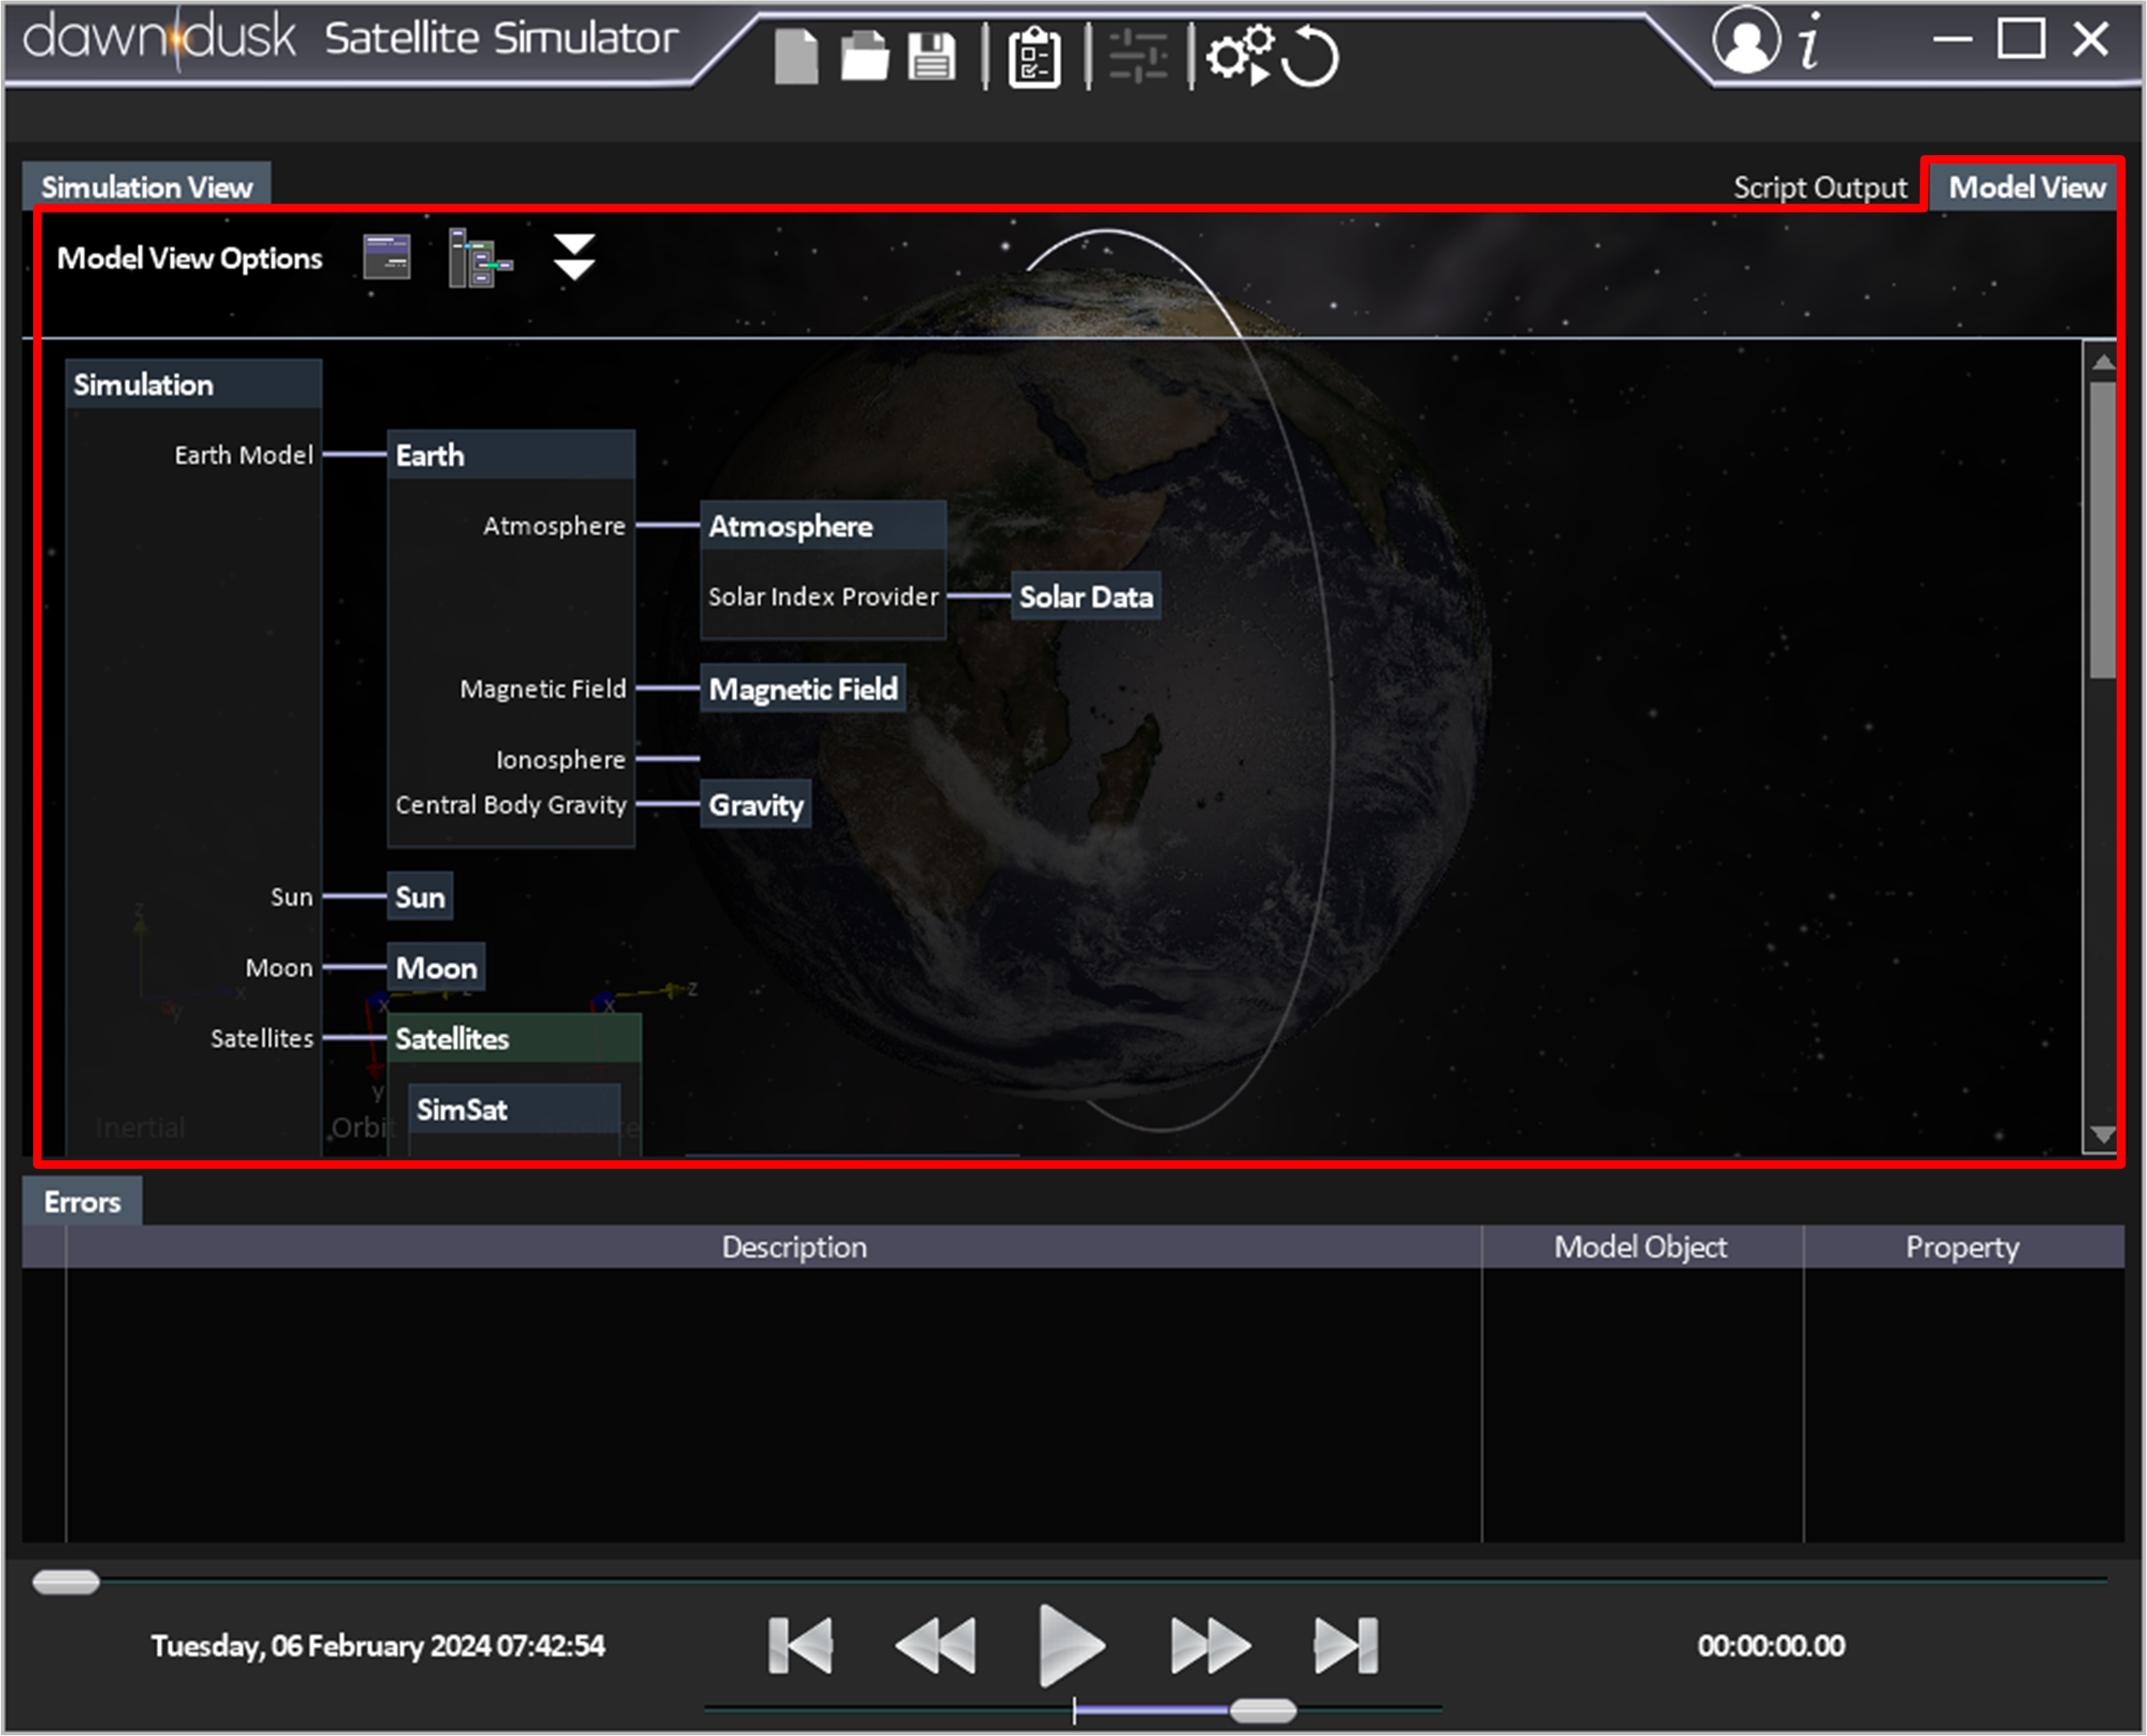Click the fast forward button
This screenshot has height=1736, width=2147.
click(x=1210, y=1645)
